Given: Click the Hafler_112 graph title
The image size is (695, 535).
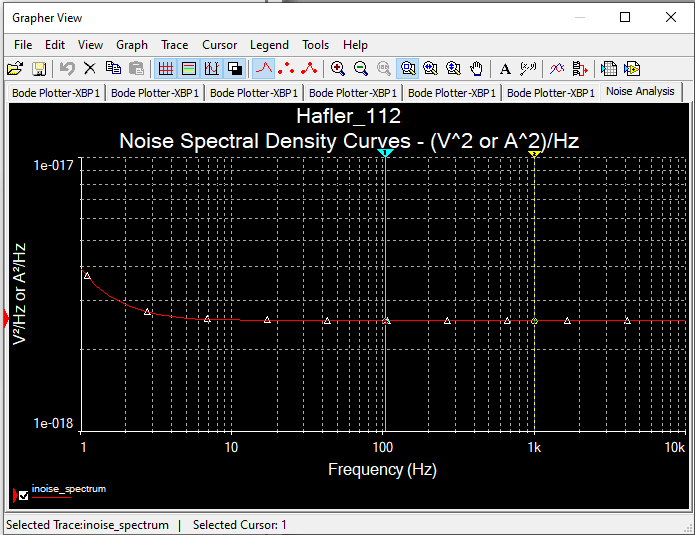Looking at the screenshot, I should pos(348,116).
